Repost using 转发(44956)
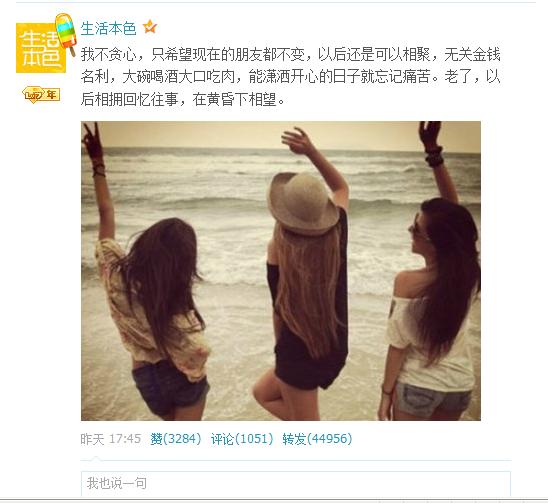Viewport: 548px width, 503px height. coord(317,439)
